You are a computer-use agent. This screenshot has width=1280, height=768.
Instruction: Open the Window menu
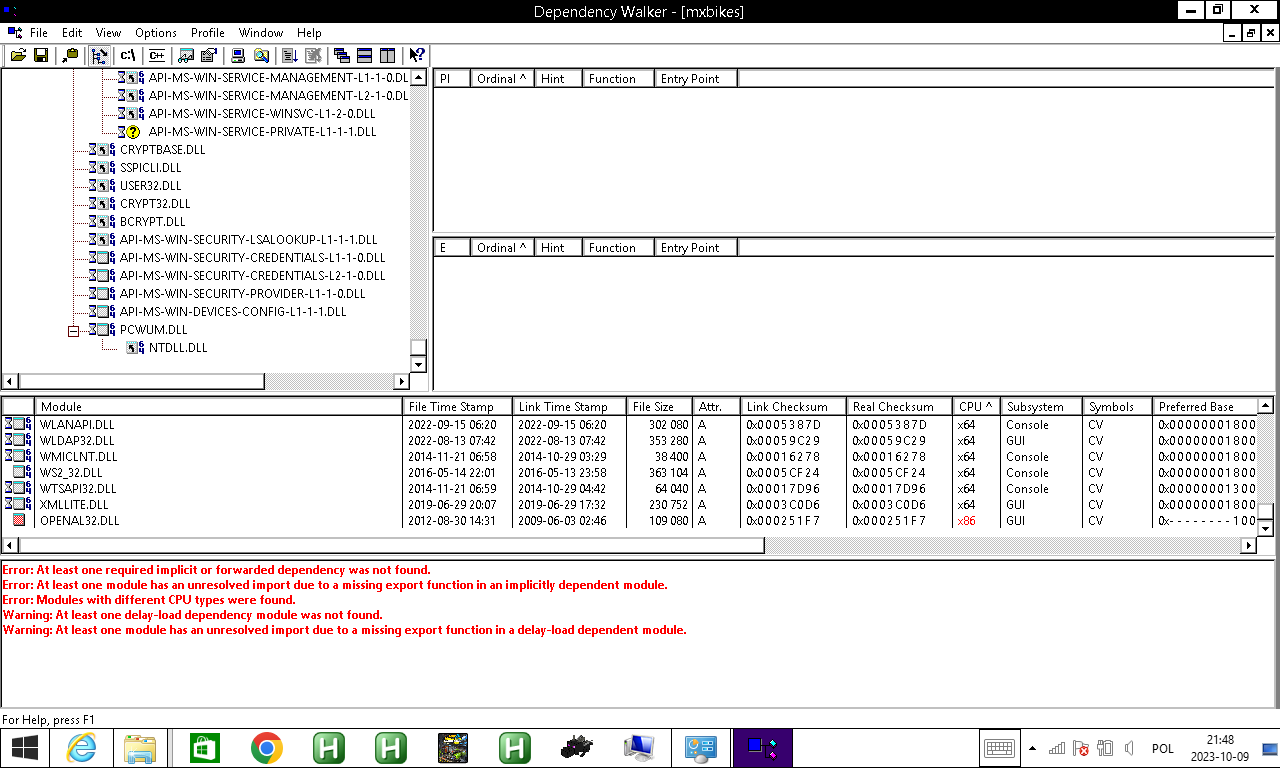click(x=262, y=33)
